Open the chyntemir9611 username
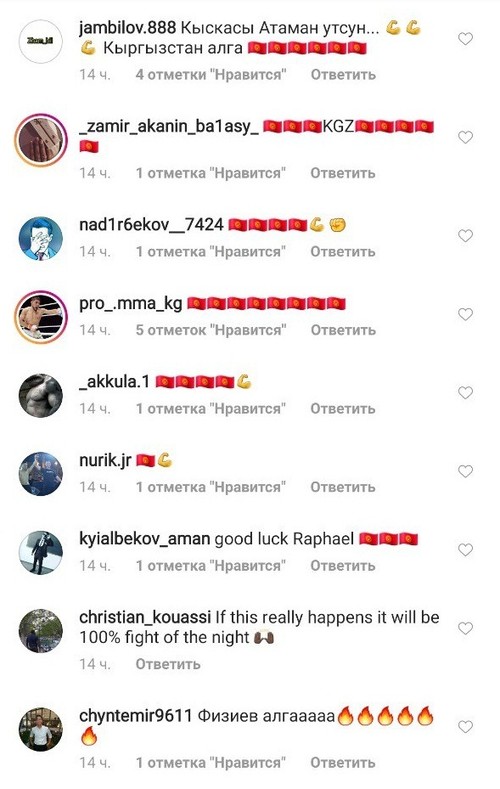This screenshot has width=500, height=789. (135, 716)
